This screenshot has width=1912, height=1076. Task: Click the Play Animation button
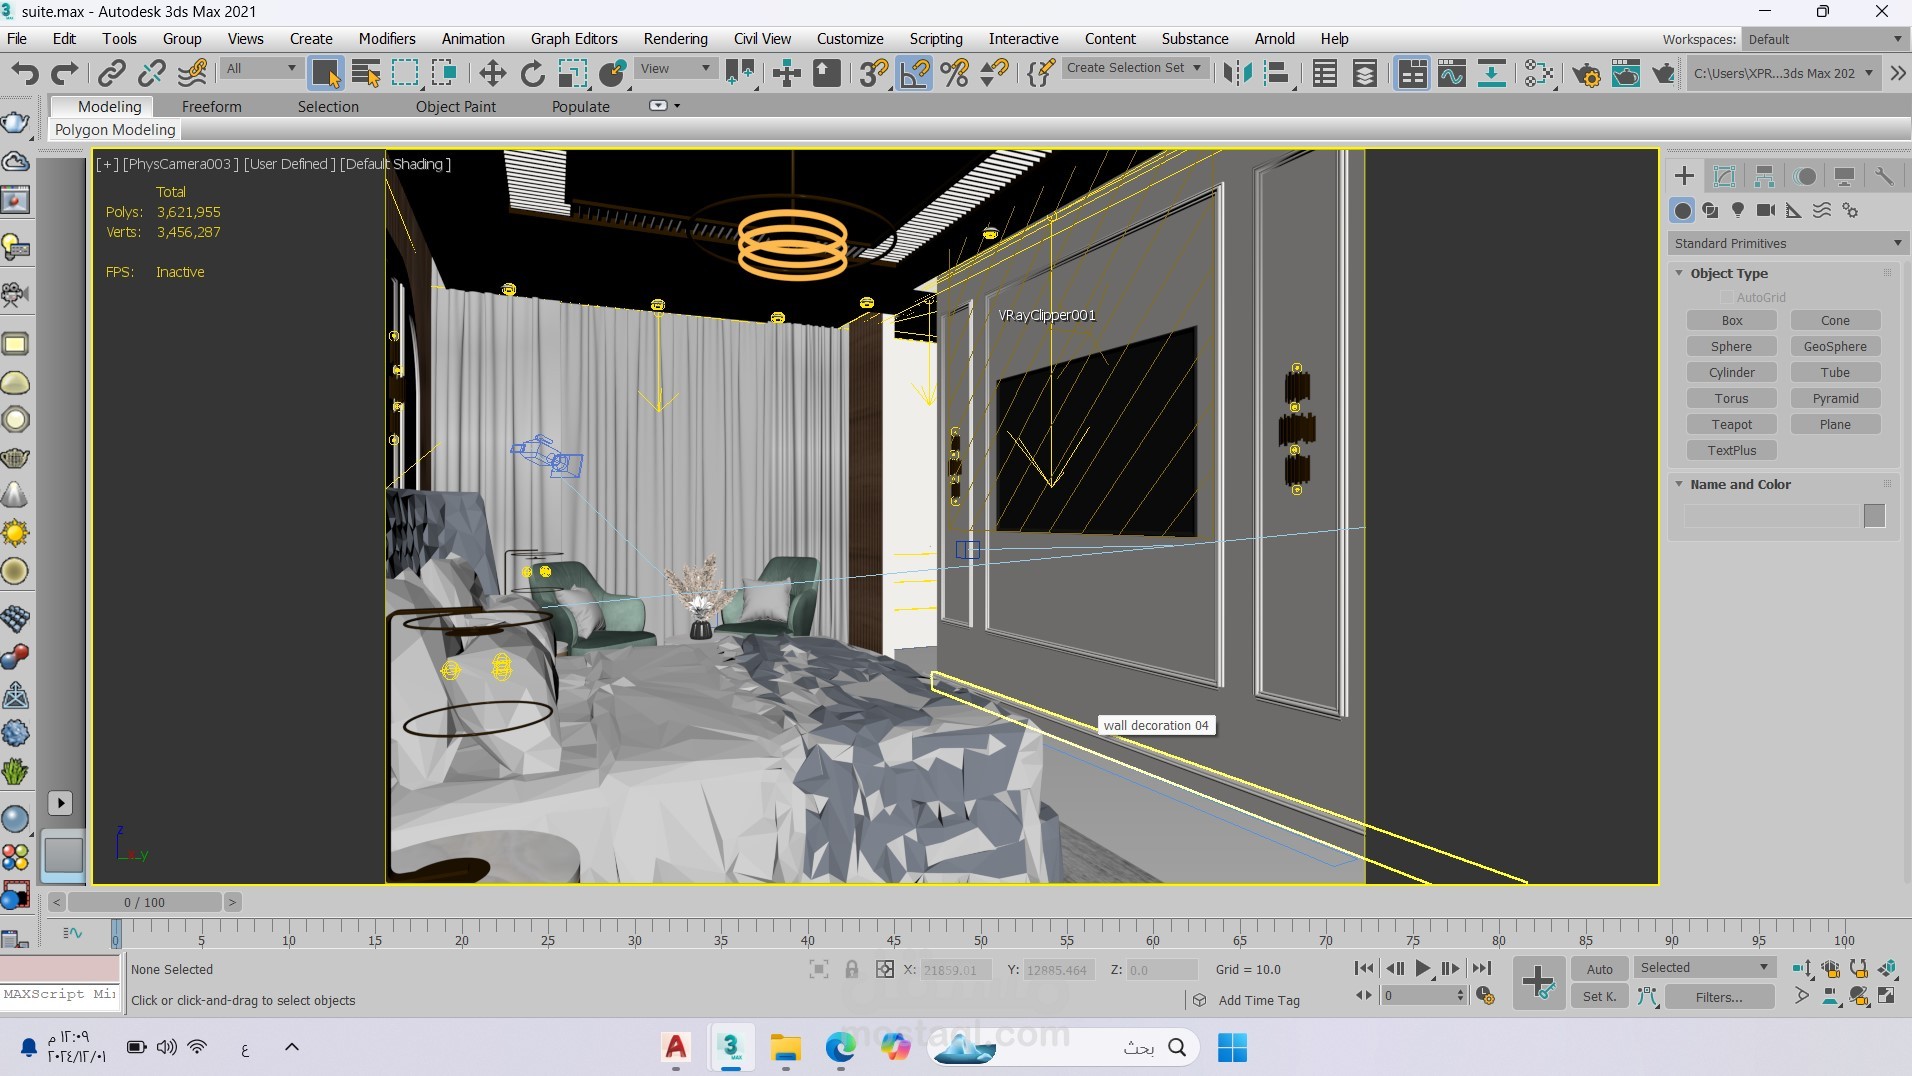(x=1422, y=968)
